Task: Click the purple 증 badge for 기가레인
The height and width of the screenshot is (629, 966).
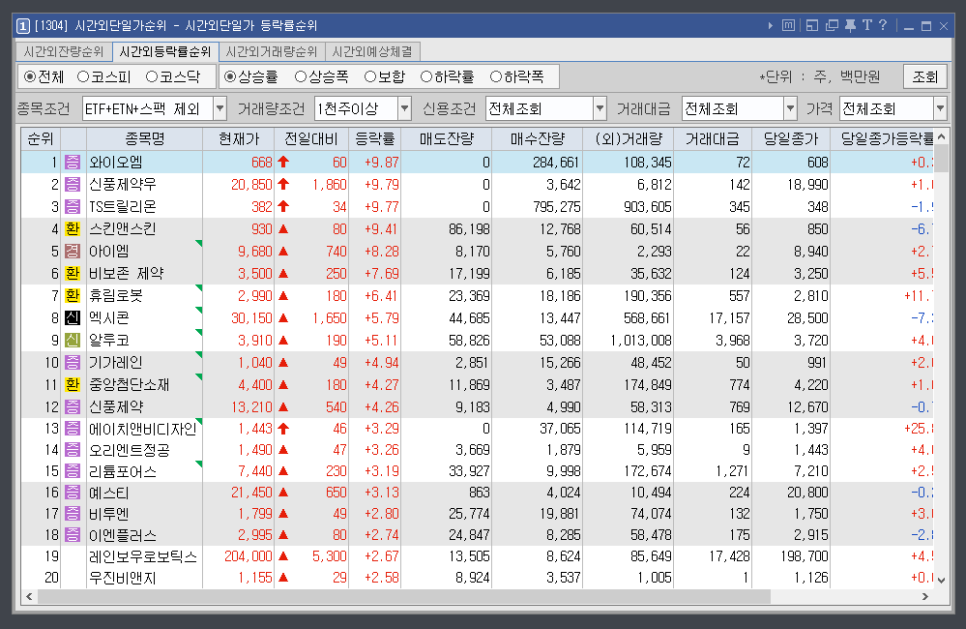Action: point(73,362)
